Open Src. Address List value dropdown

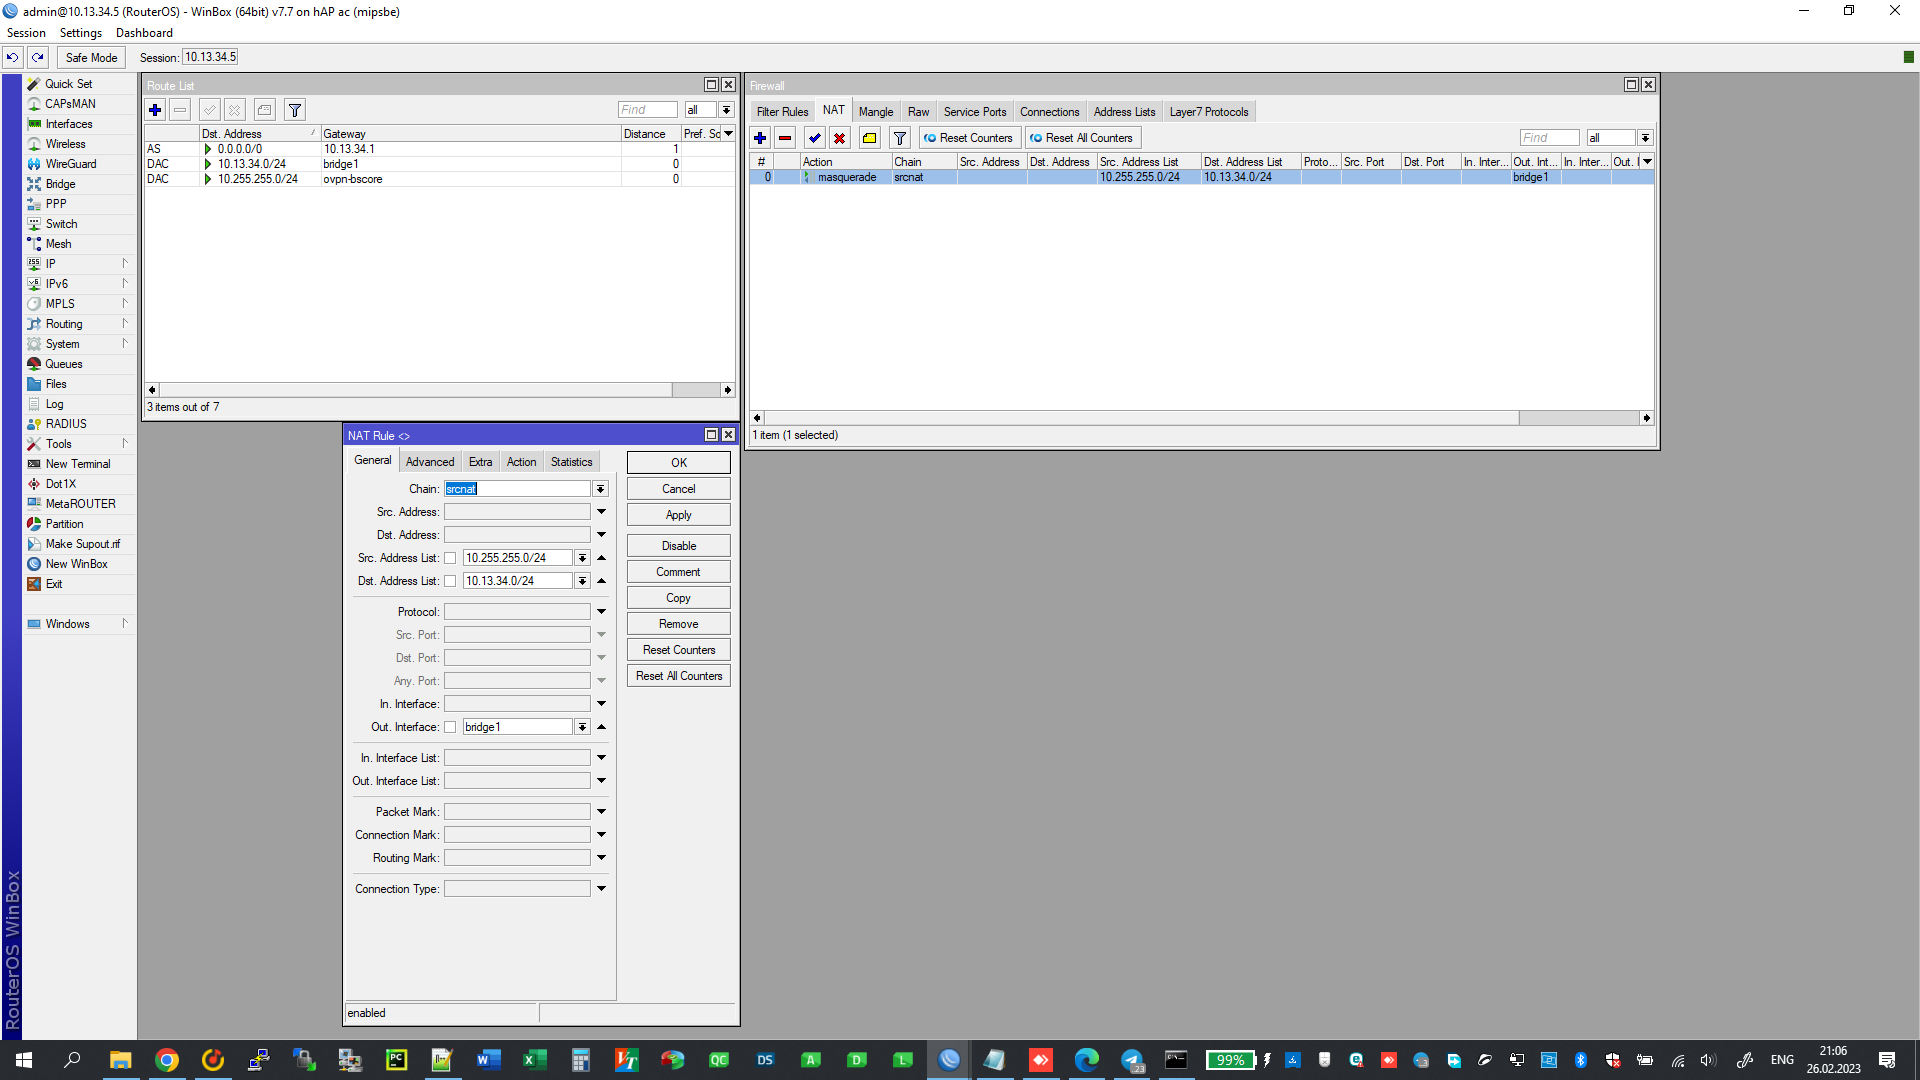(x=582, y=558)
